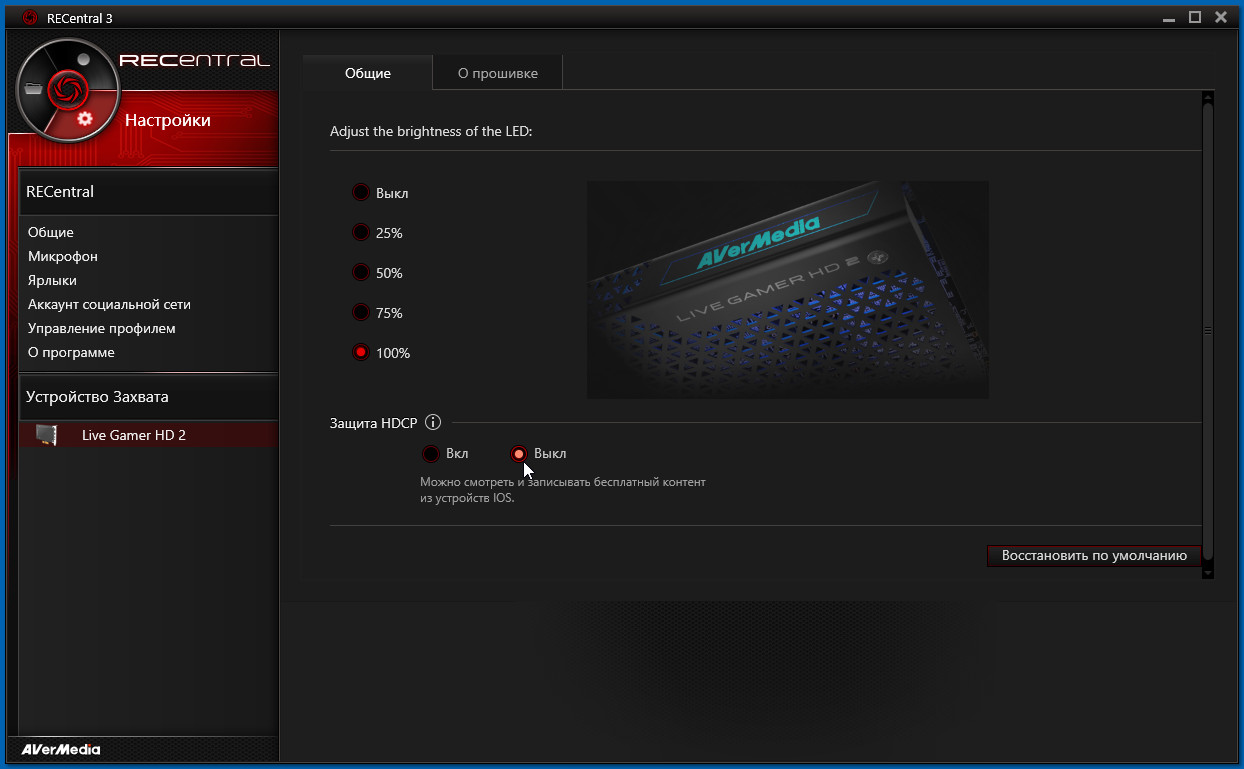The image size is (1244, 769).
Task: Click the 'Можно смотреть и записывать' description text
Action: pyautogui.click(x=563, y=490)
